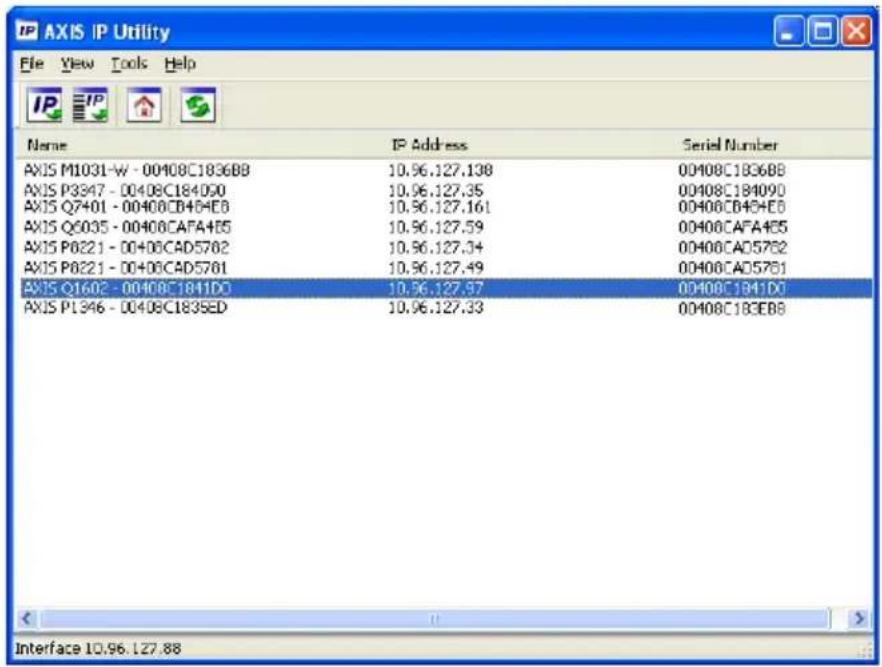The image size is (882, 667).
Task: Sort by the IP Address column header
Action: click(429, 145)
